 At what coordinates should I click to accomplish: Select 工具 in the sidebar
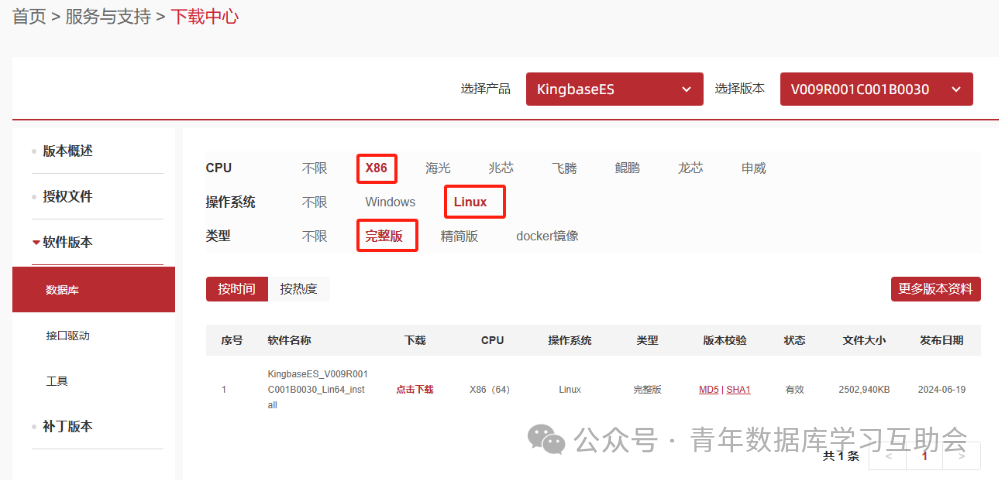click(x=57, y=381)
